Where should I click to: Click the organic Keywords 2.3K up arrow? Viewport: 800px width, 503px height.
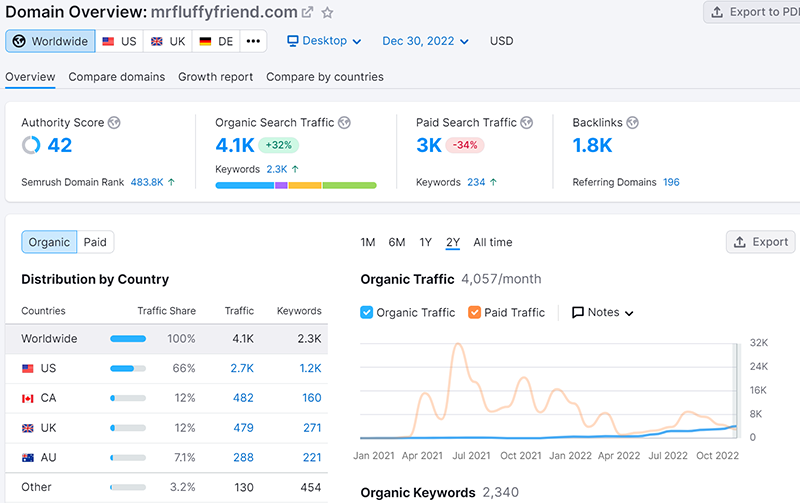(295, 169)
